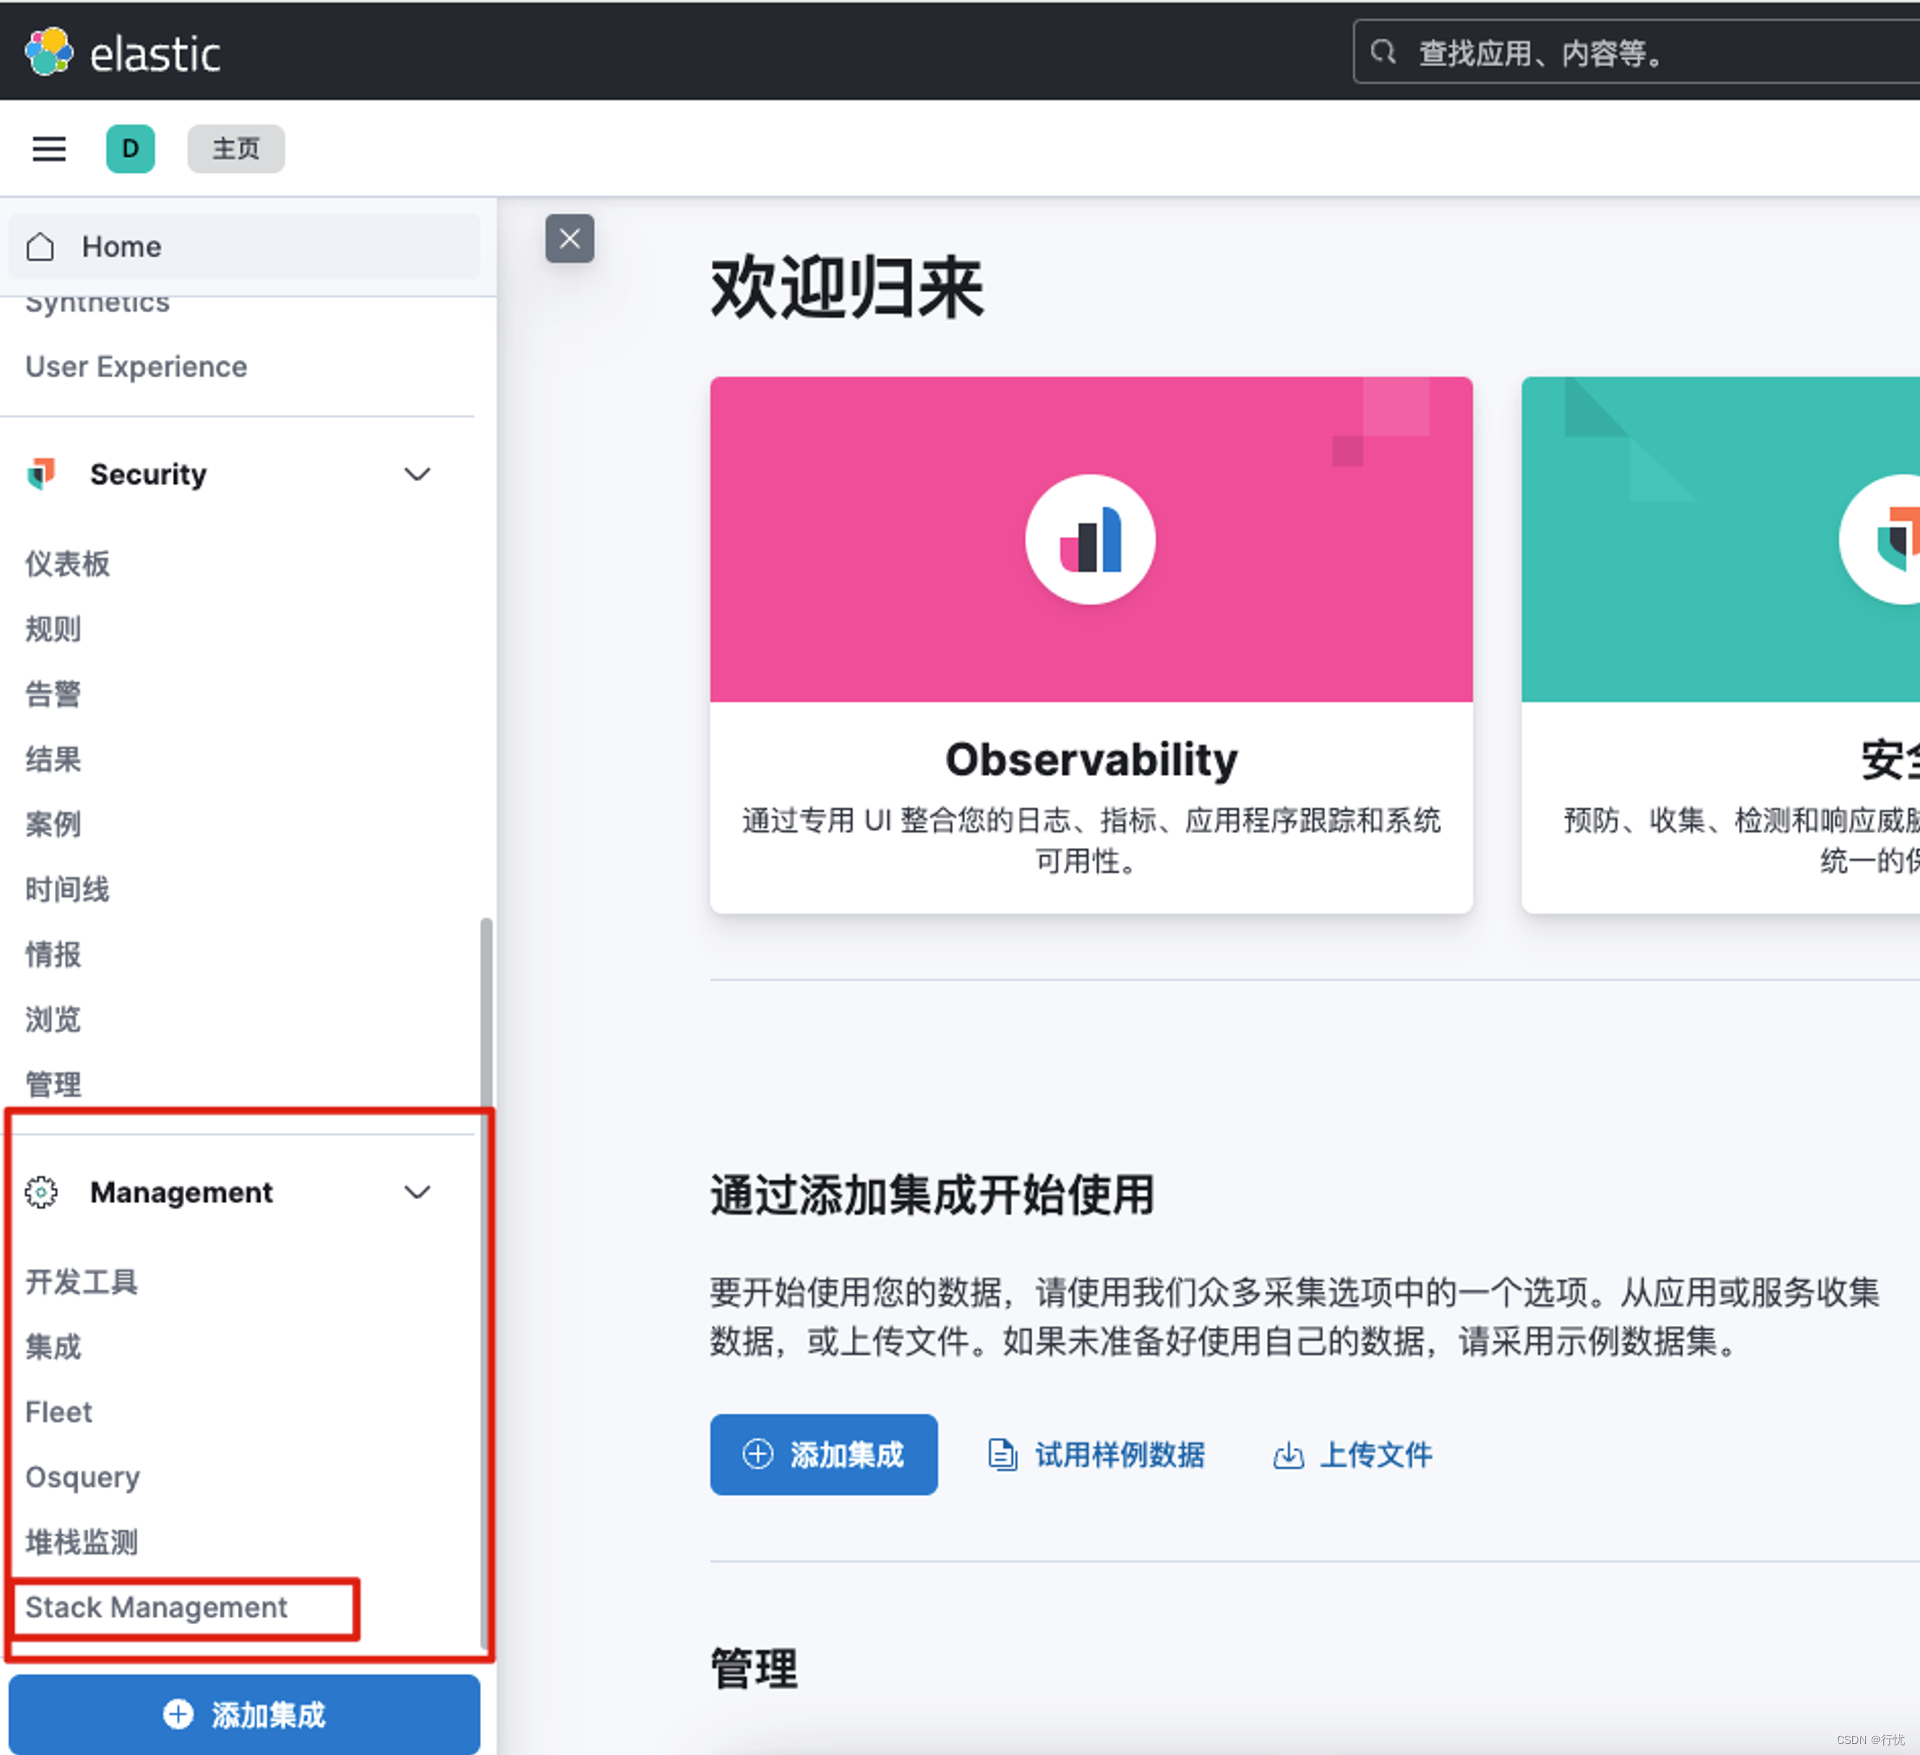Open the teal Security solution card

click(1720, 644)
